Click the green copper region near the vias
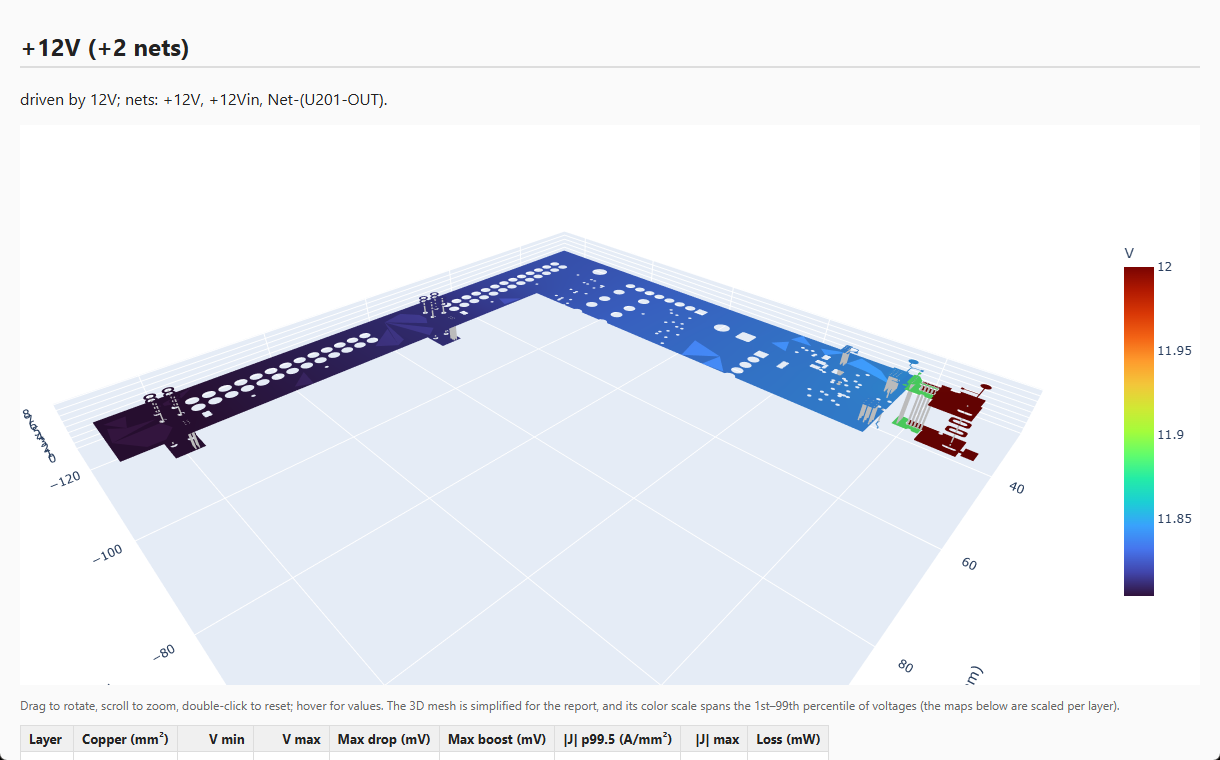 pos(913,383)
